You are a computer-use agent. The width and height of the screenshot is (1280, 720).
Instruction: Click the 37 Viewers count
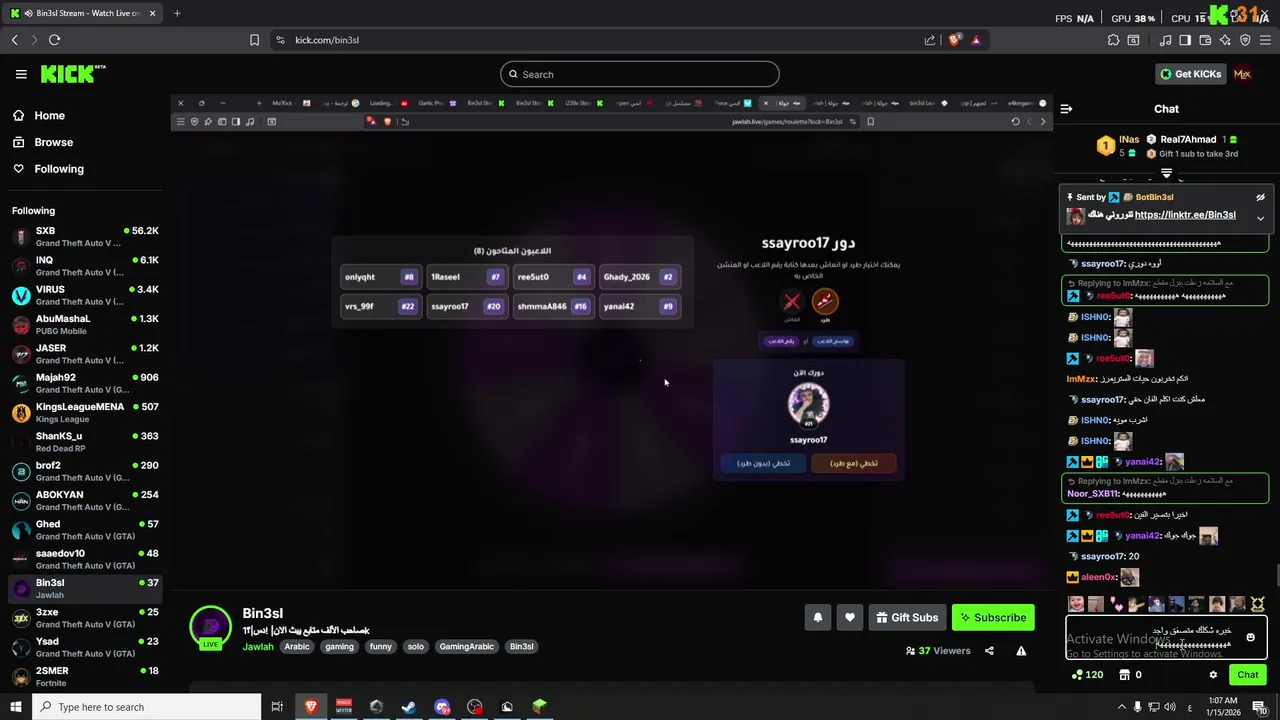click(937, 651)
